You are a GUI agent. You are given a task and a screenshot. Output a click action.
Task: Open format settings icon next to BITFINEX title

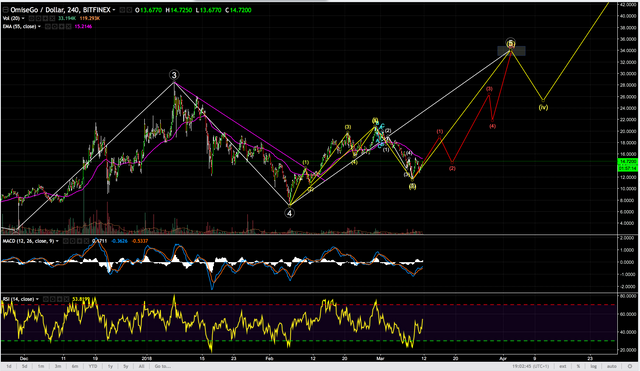pos(129,10)
